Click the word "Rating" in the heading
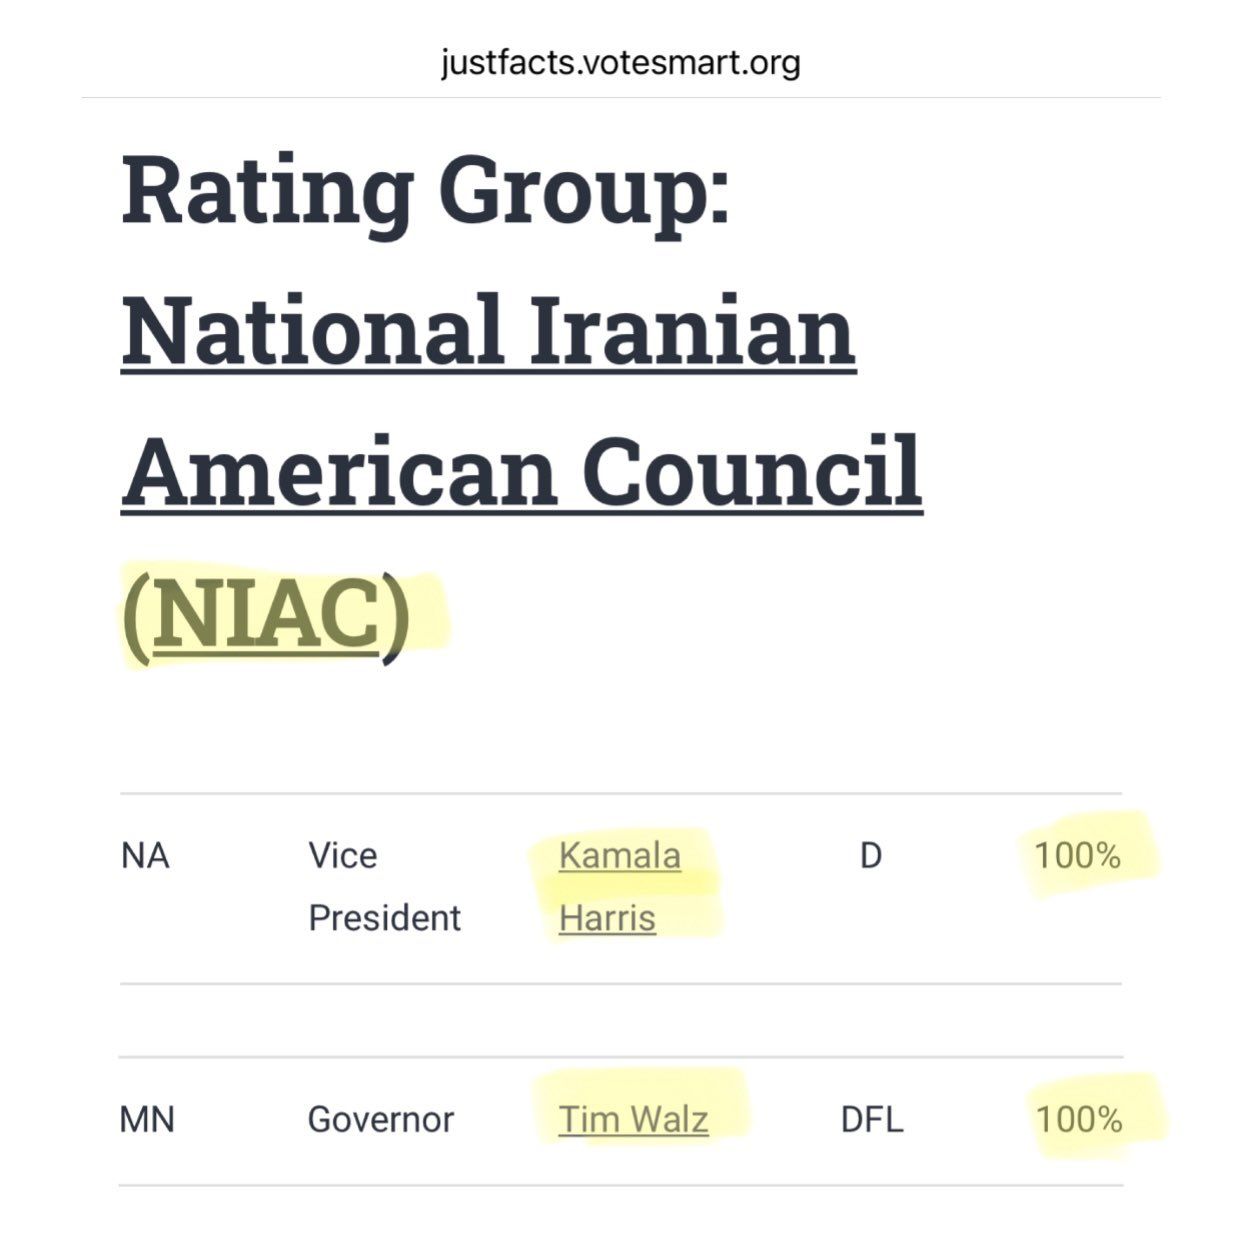 tap(267, 190)
